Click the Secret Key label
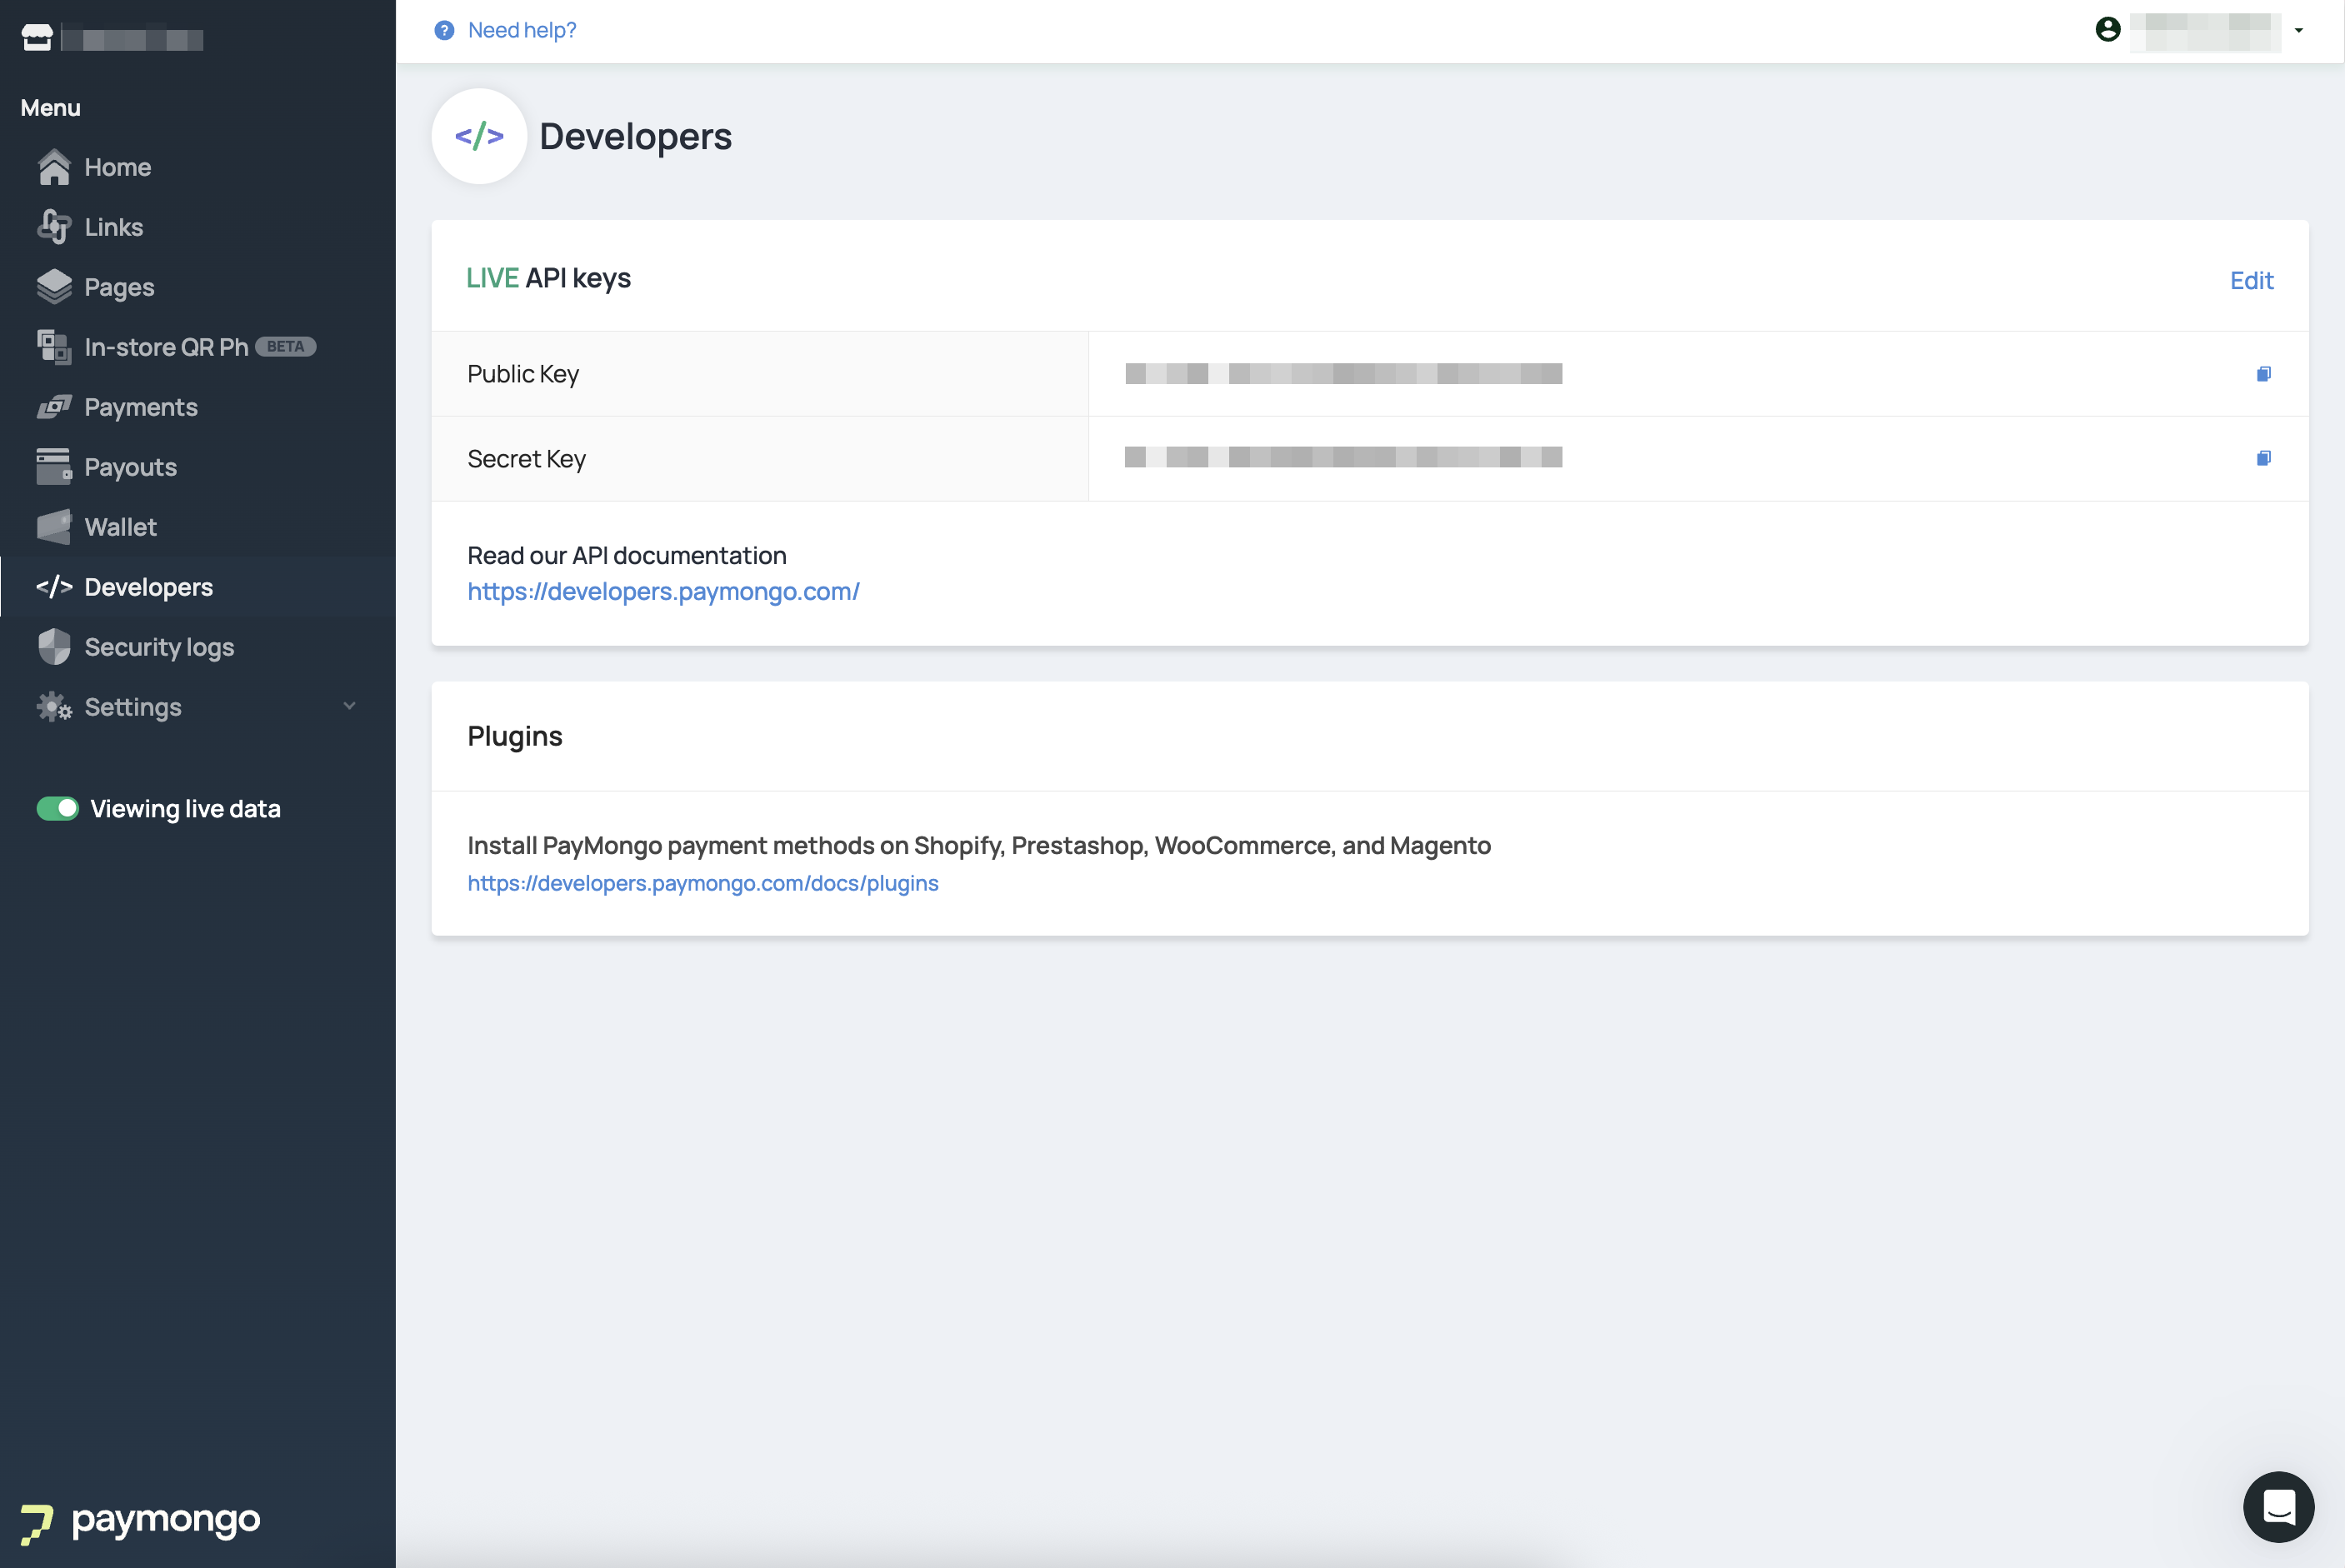 (526, 459)
